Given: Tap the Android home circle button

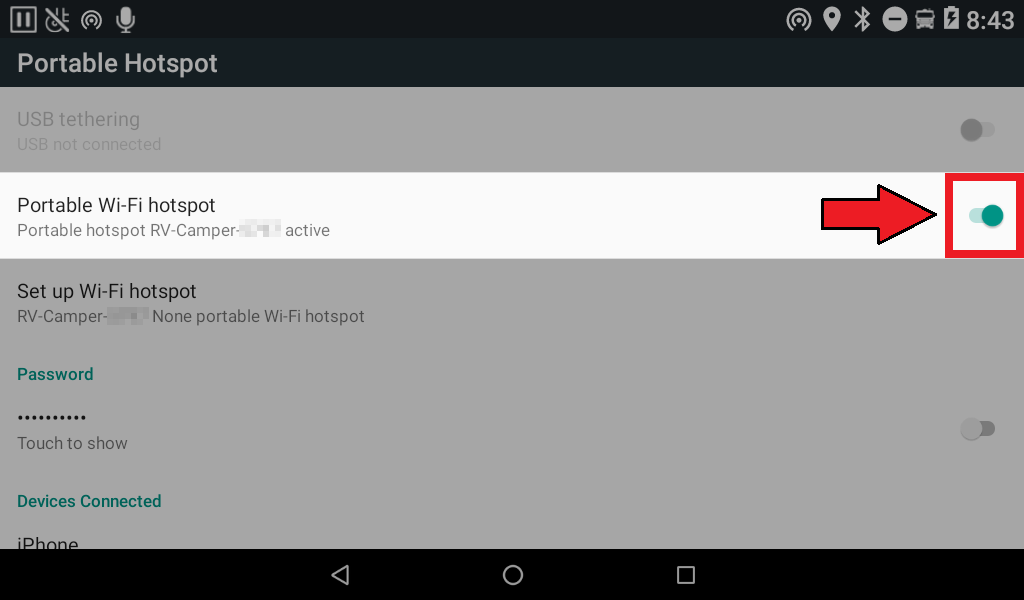Looking at the screenshot, I should [513, 575].
